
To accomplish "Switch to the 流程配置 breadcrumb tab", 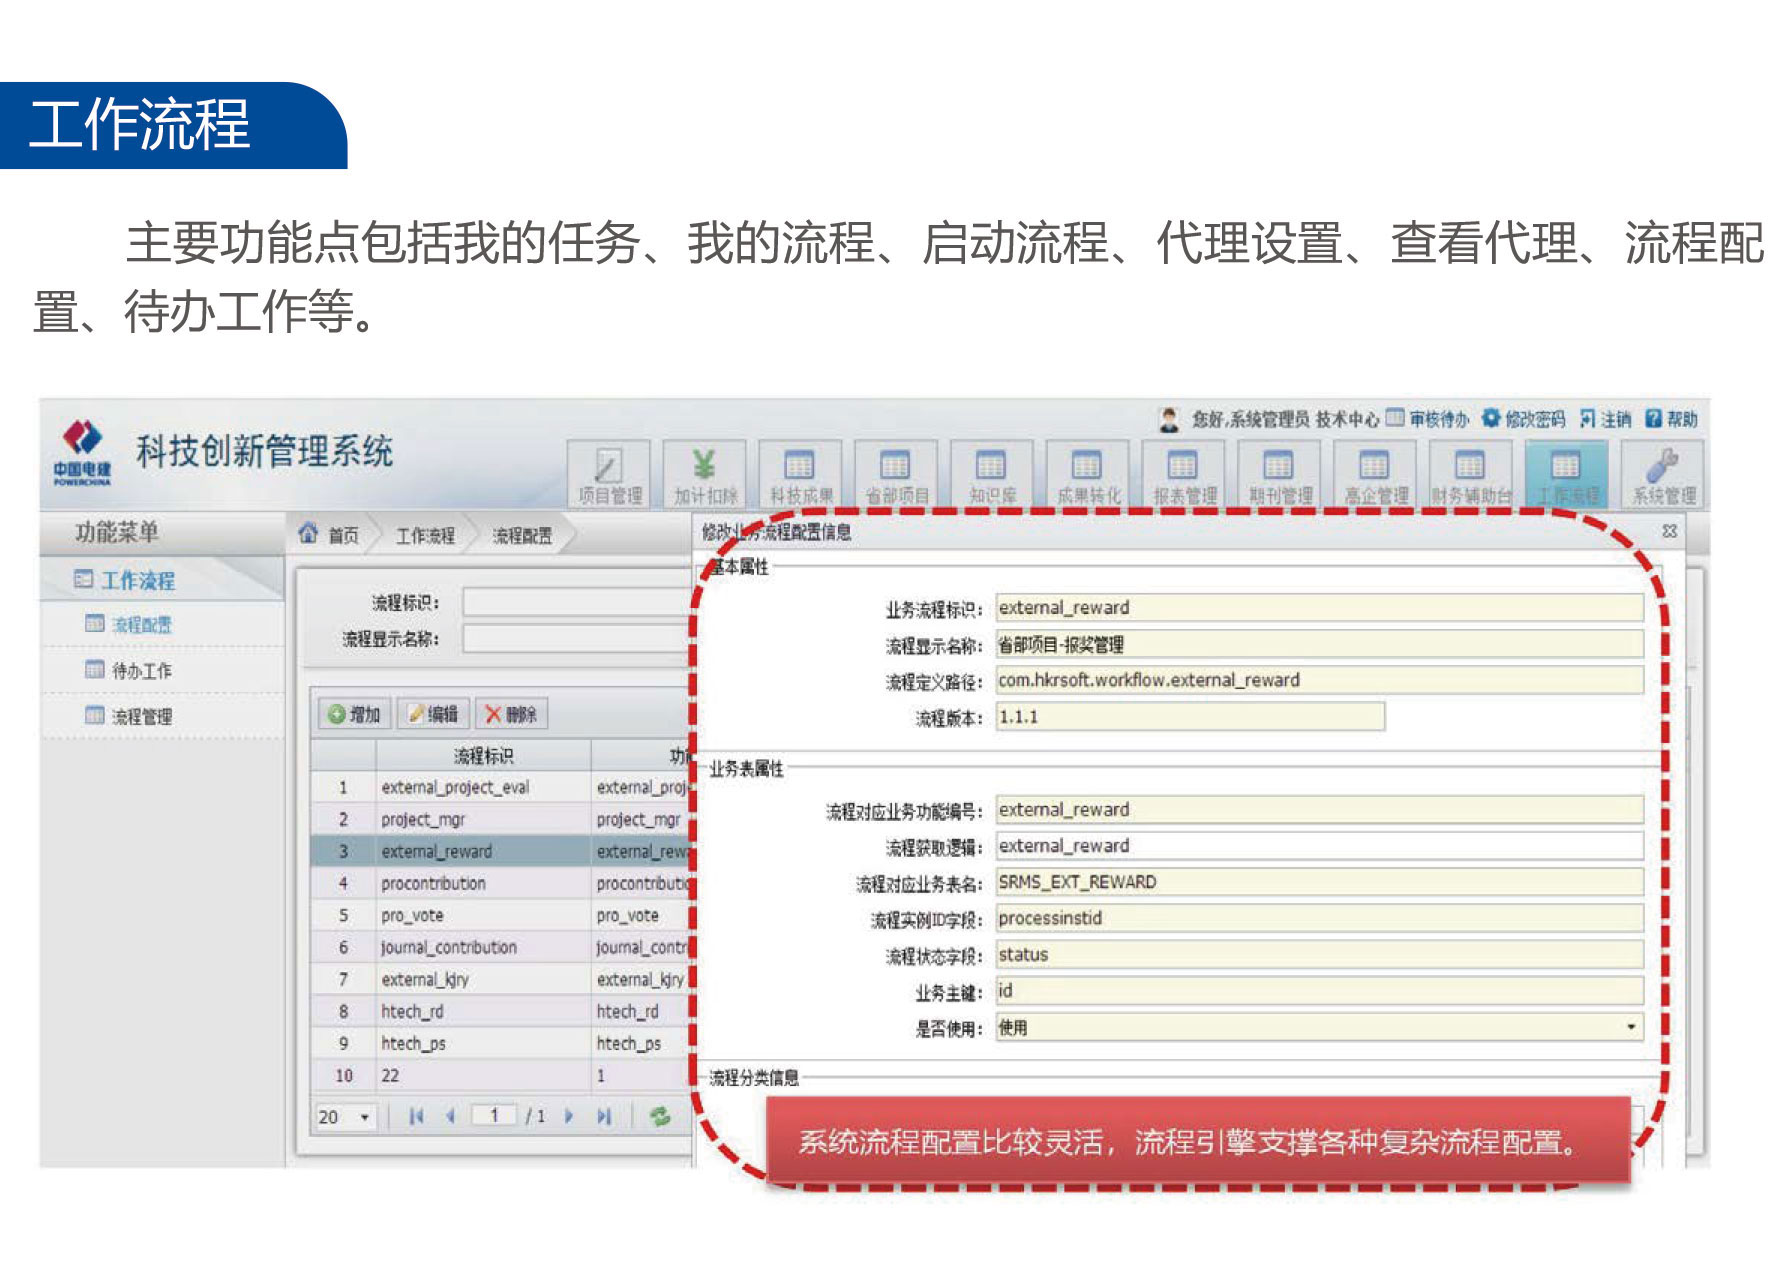I will point(522,536).
